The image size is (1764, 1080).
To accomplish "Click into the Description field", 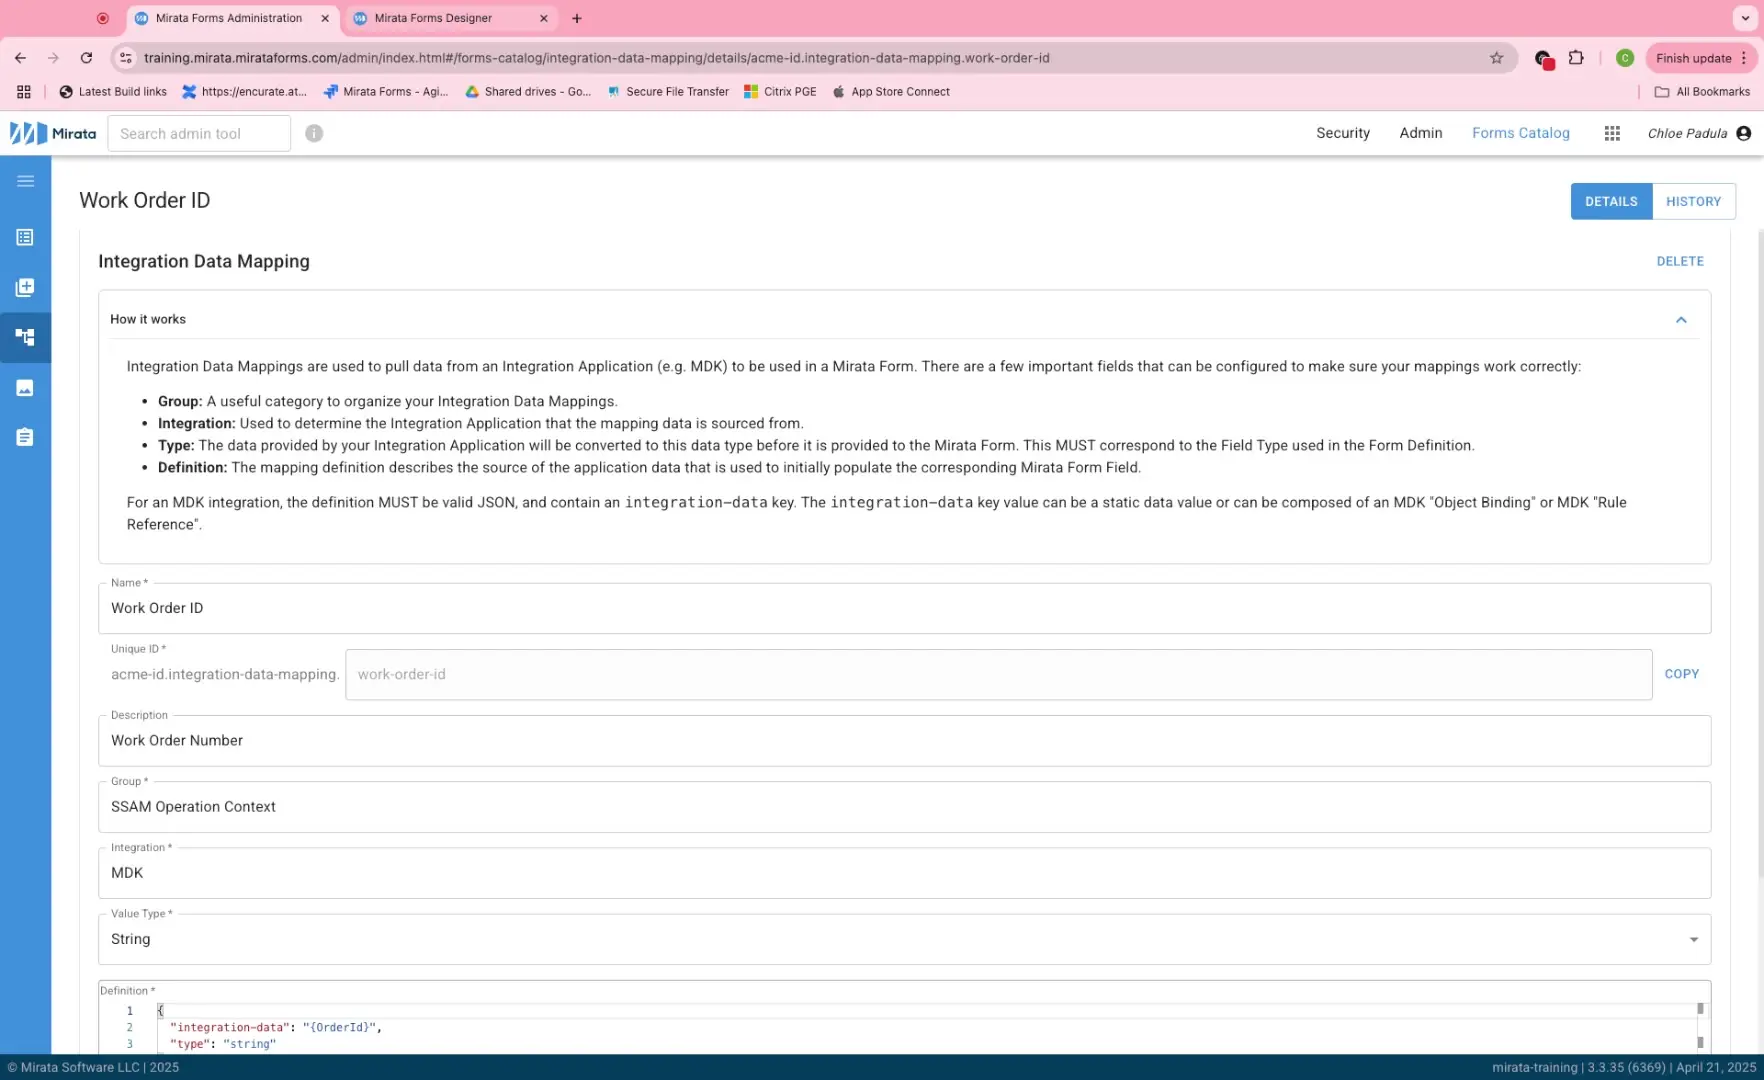I will [903, 741].
